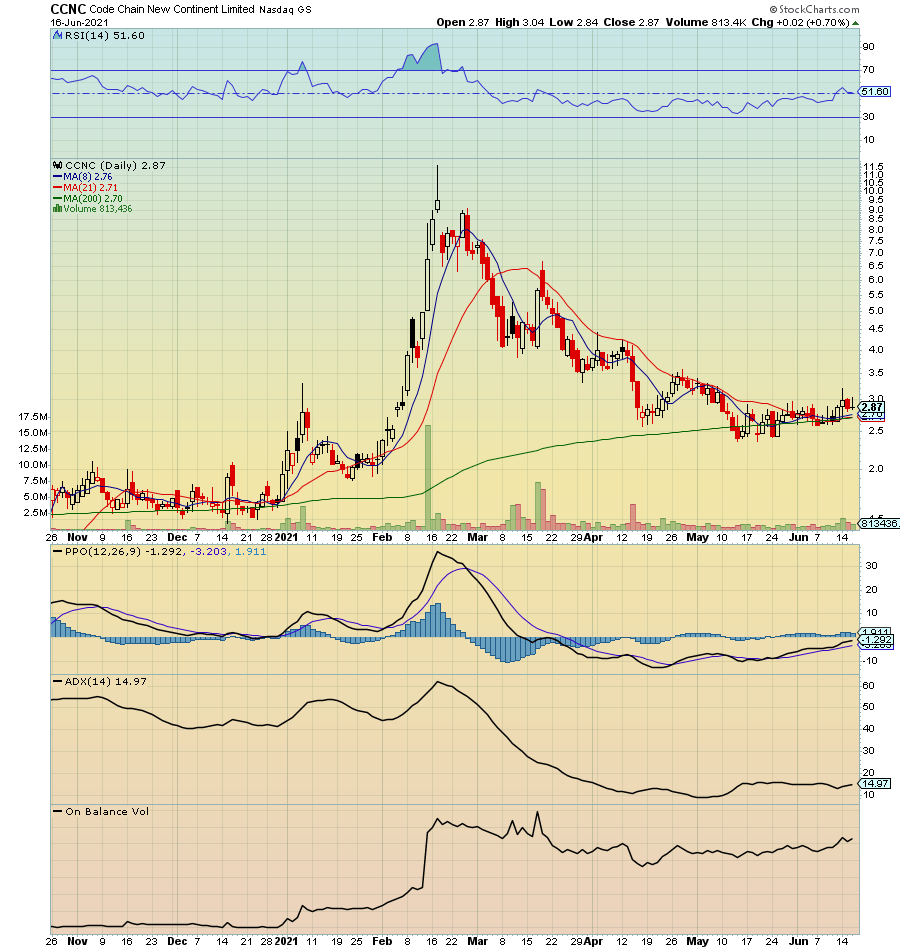Image resolution: width=900 pixels, height=950 pixels.
Task: Click the 60 level label on the ADX axis
Action: click(868, 686)
